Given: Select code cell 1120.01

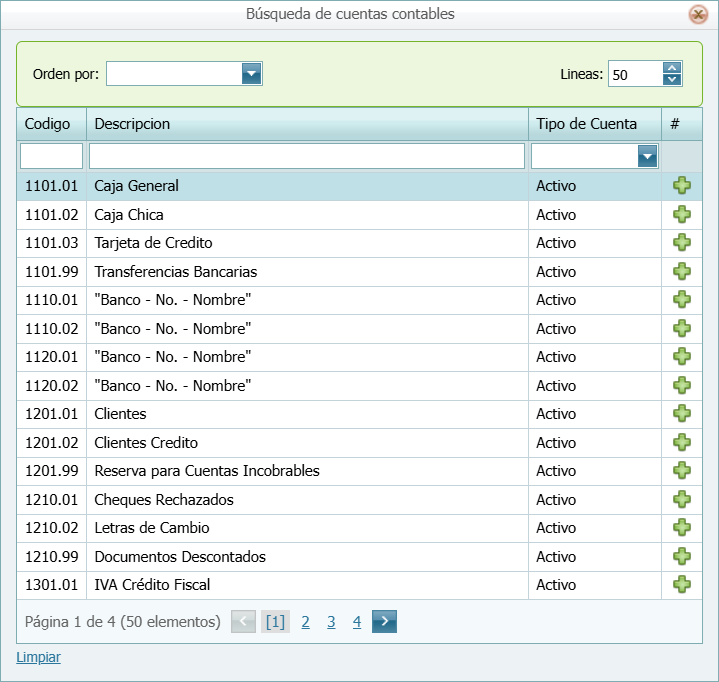Looking at the screenshot, I should click(x=51, y=357).
